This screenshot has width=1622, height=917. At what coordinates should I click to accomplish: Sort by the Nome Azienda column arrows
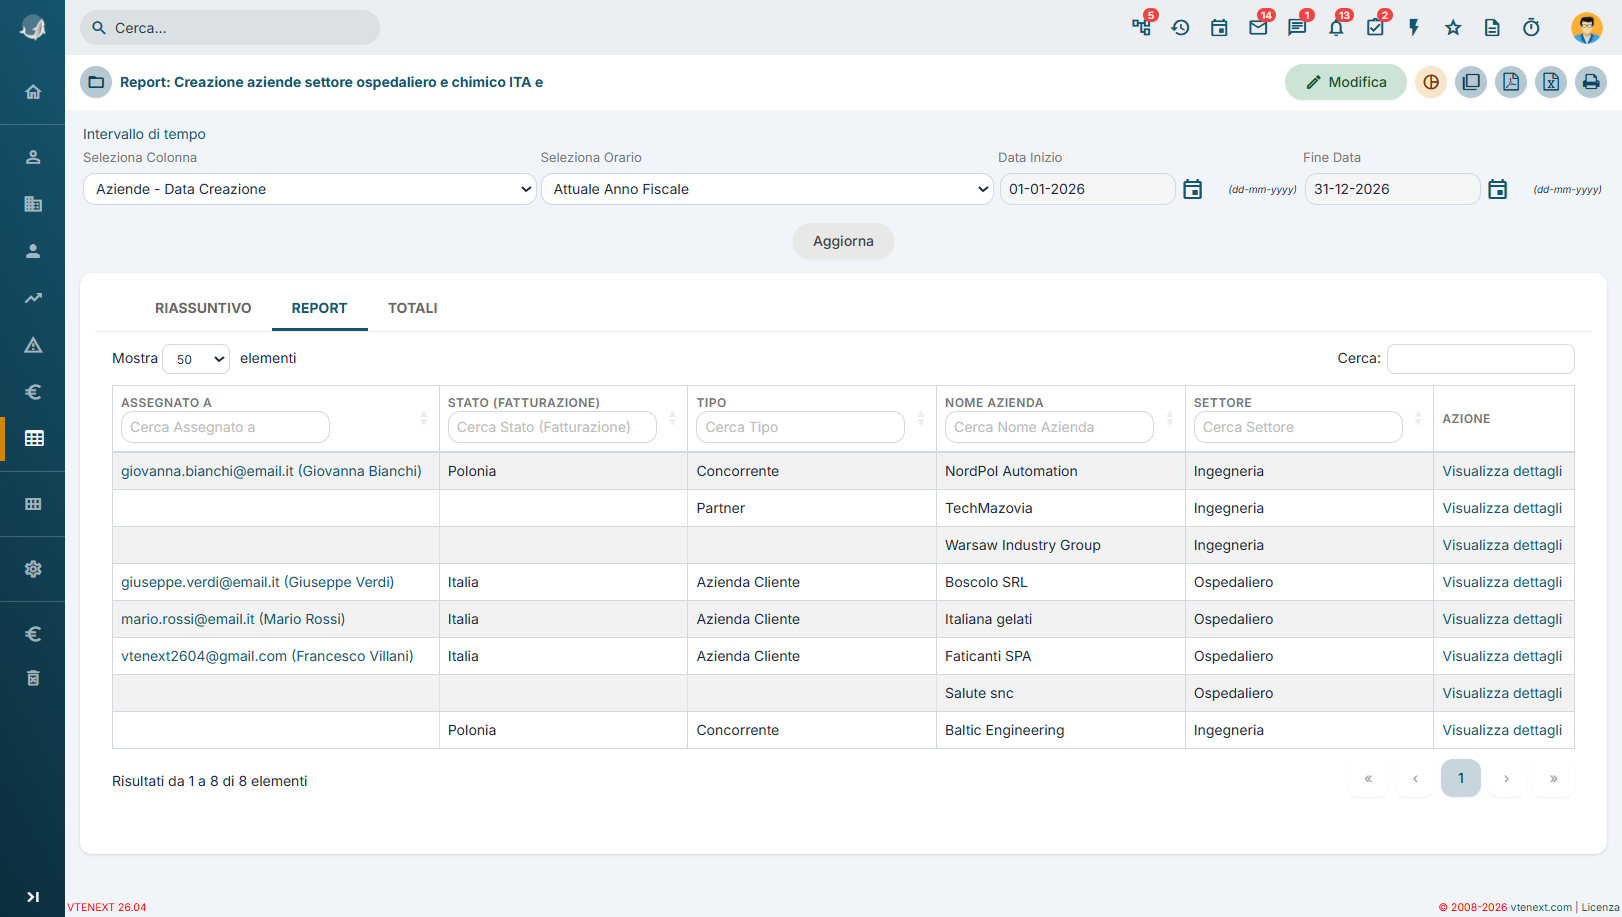point(1169,418)
